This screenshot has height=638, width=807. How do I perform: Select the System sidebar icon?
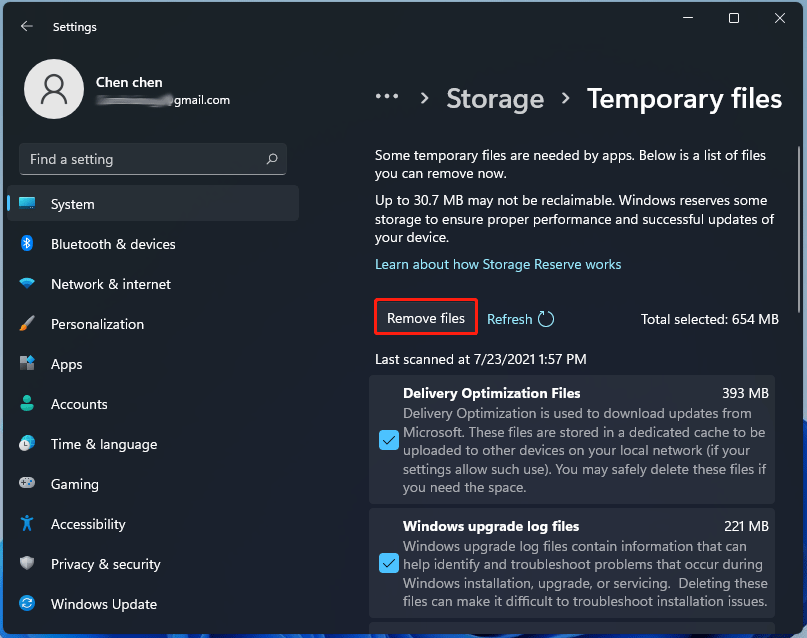pos(27,203)
